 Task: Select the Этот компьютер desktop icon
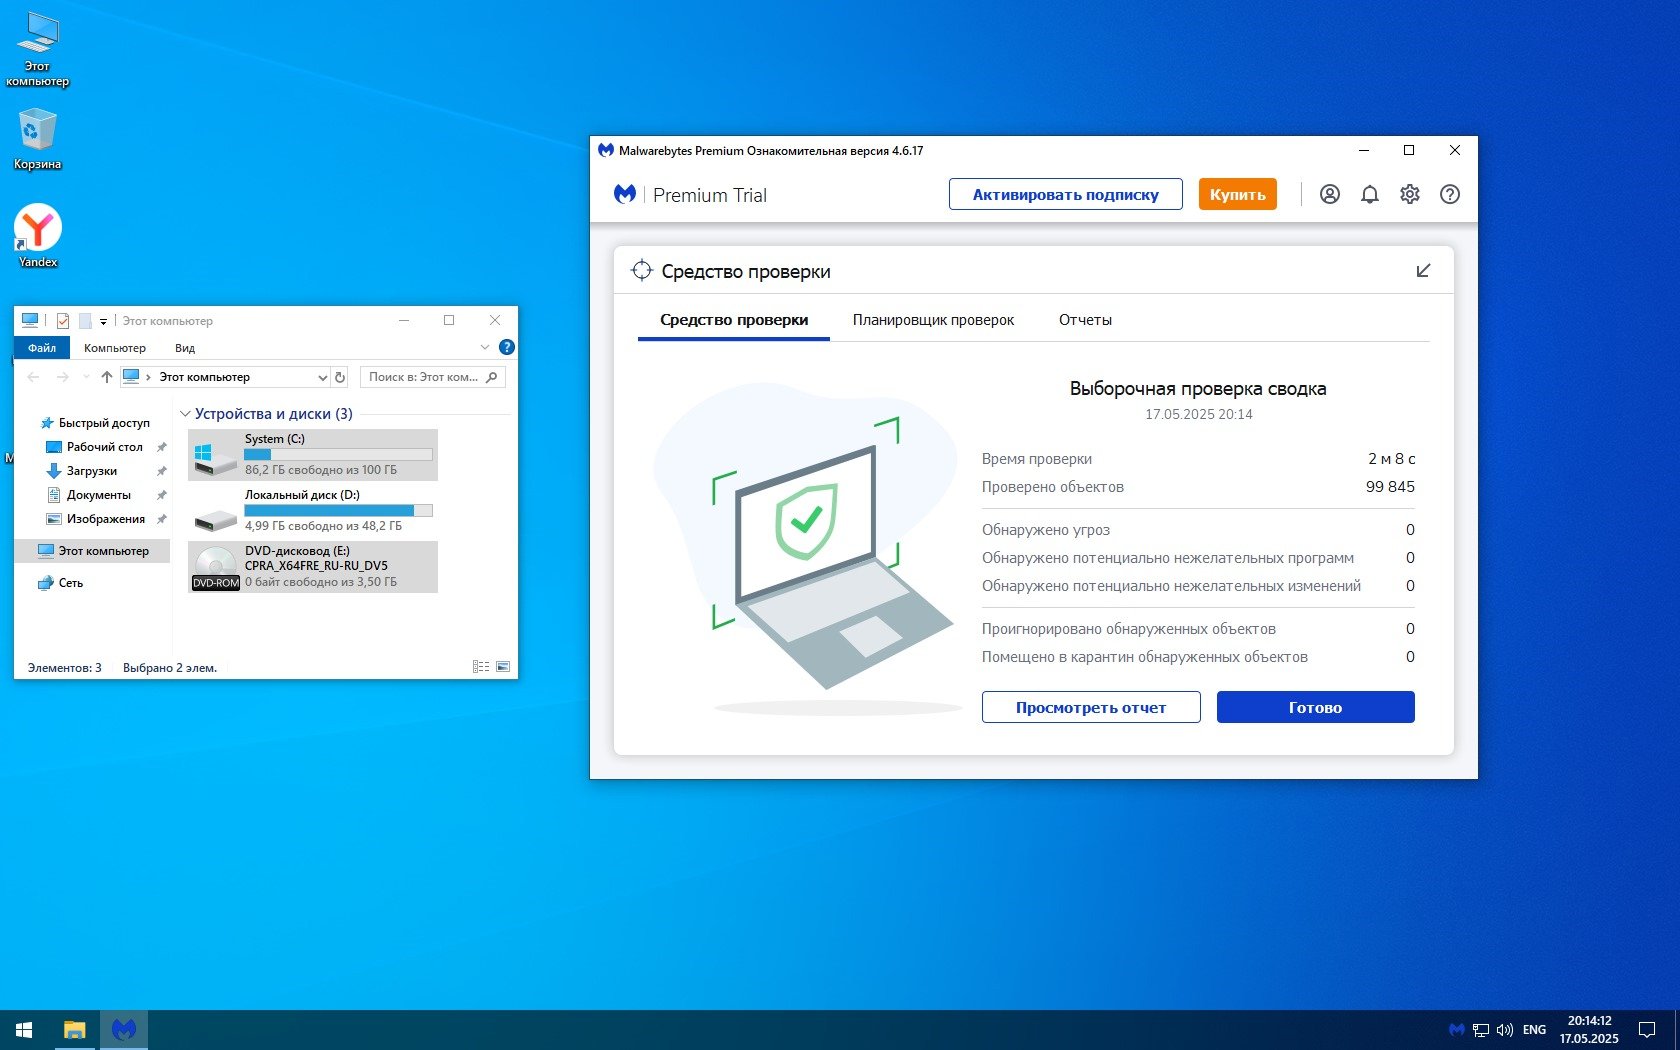pos(37,50)
